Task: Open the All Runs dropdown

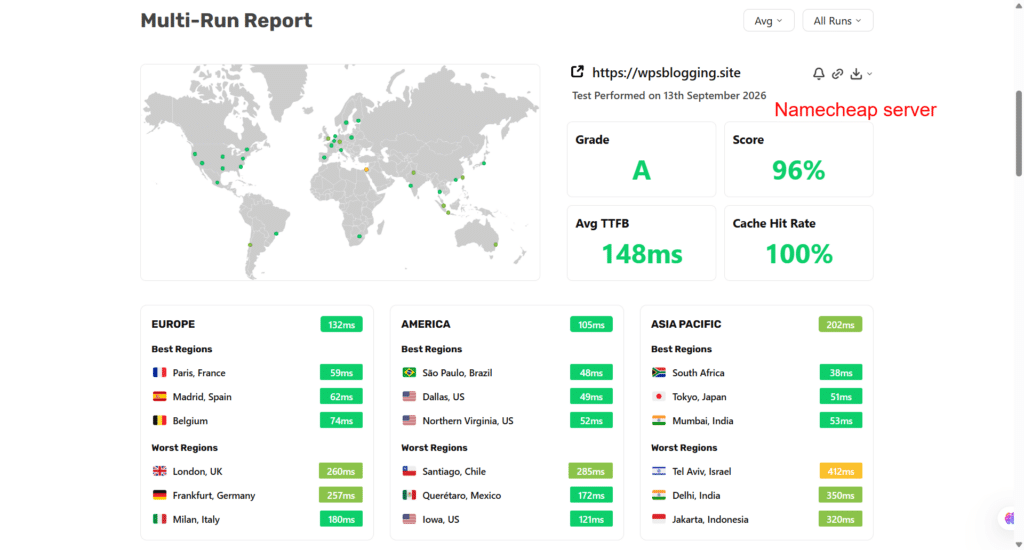Action: (837, 21)
